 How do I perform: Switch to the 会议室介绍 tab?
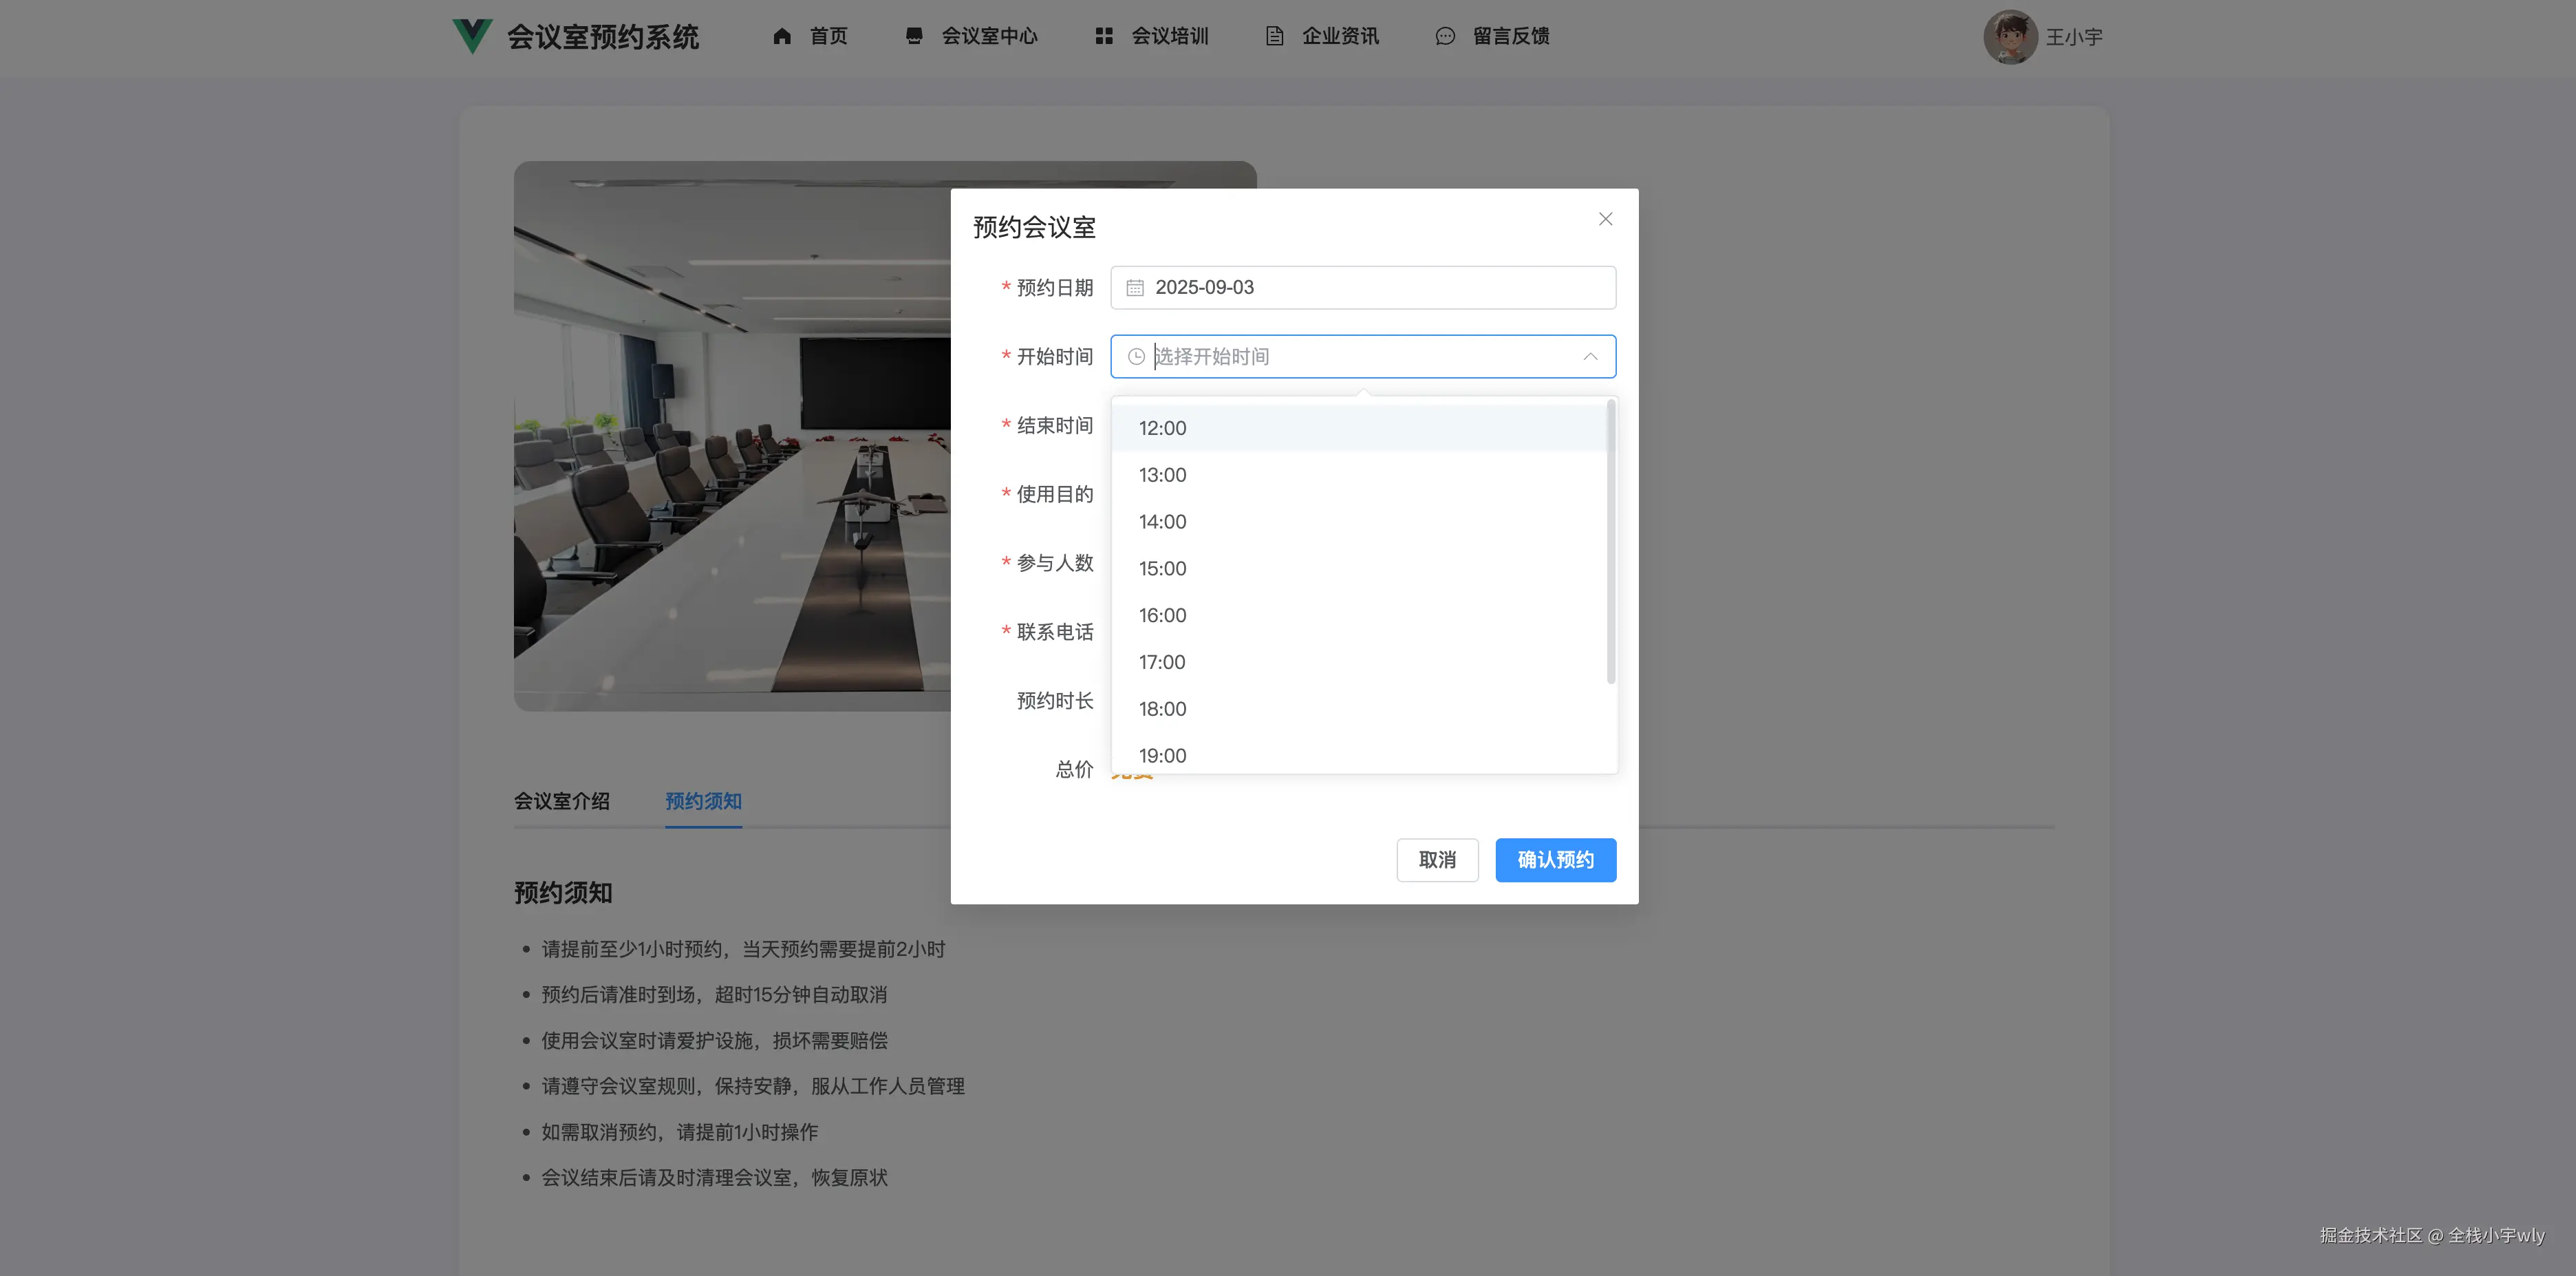tap(562, 801)
